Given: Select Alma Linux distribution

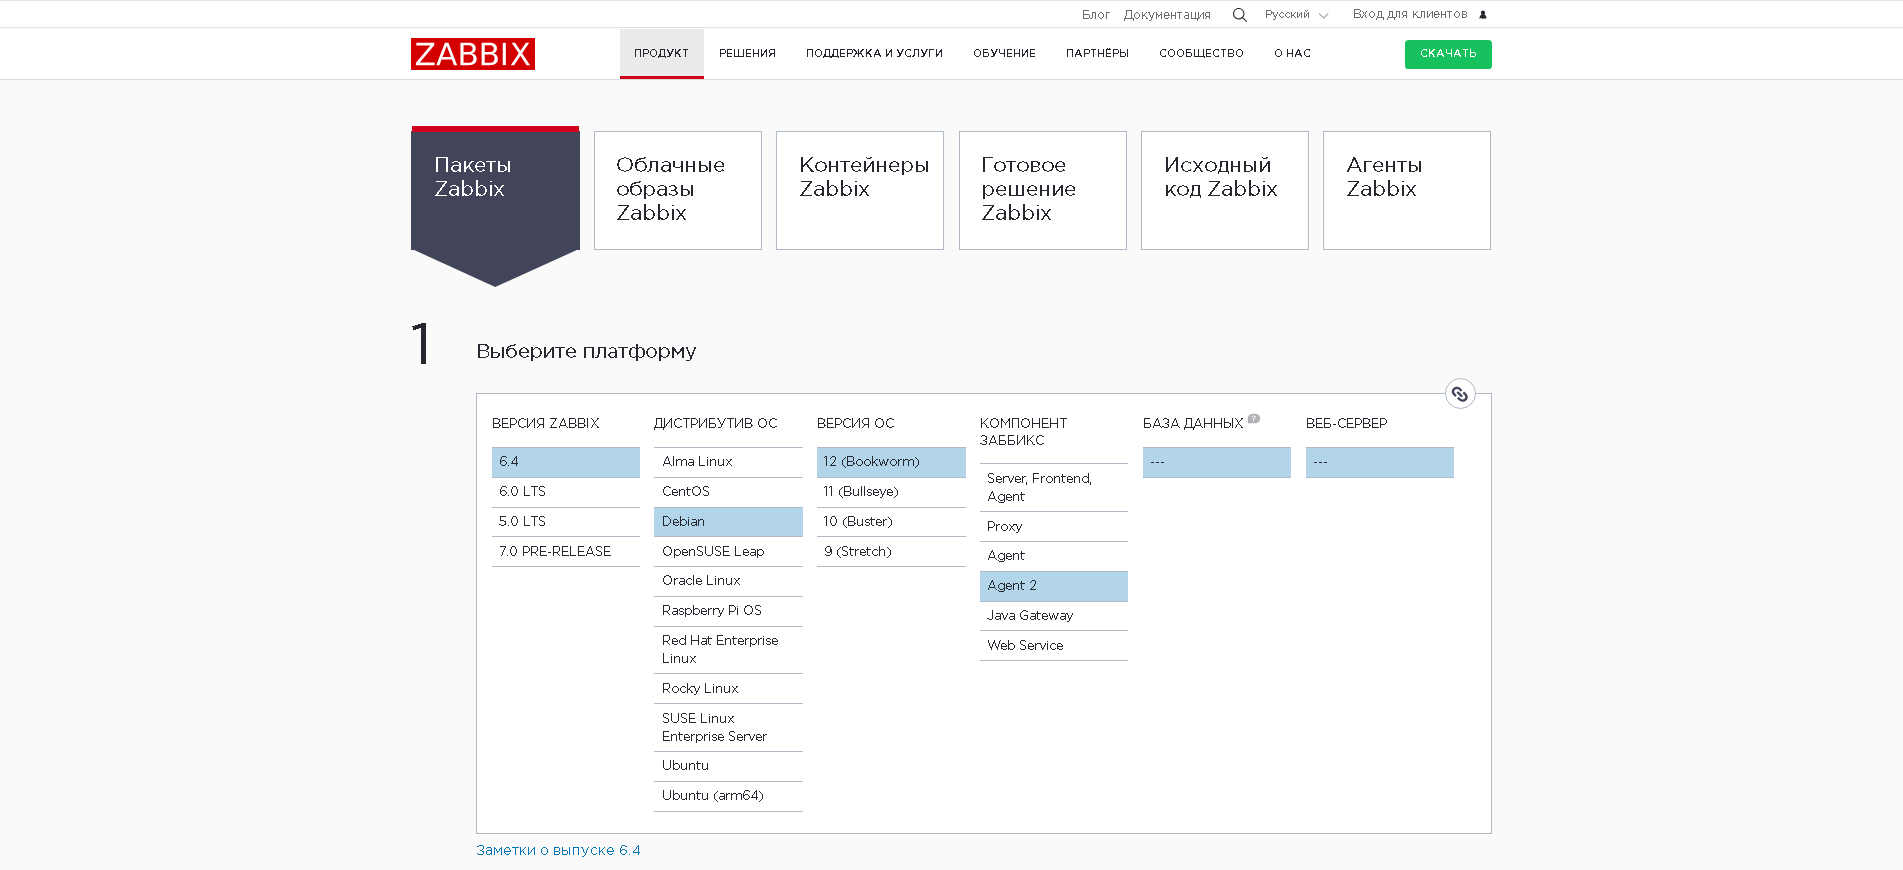Looking at the screenshot, I should point(728,462).
